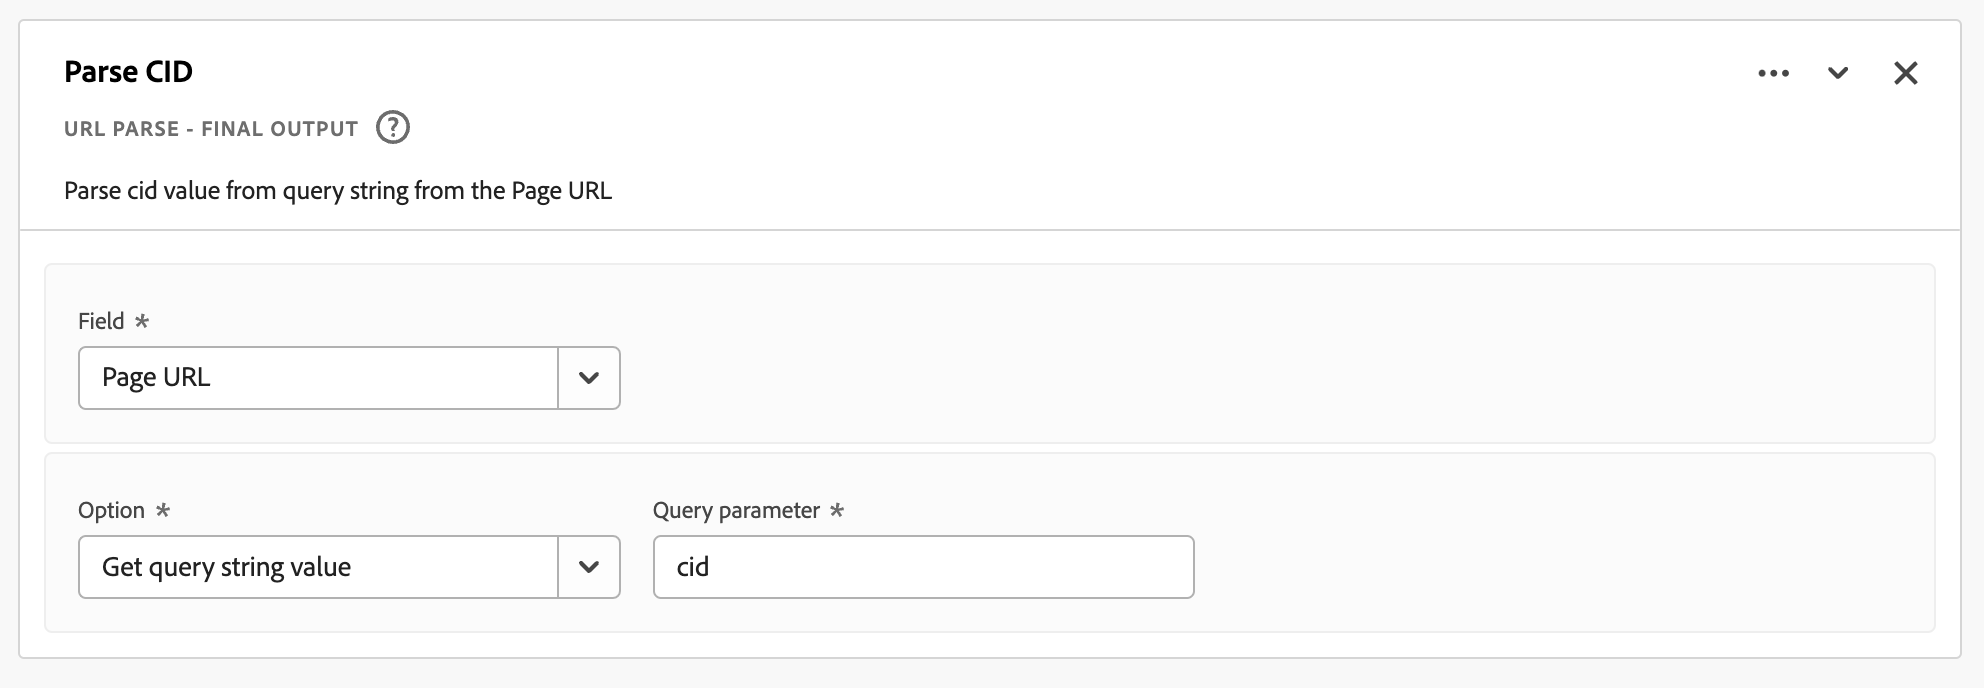Click the asterisk beside Field label
This screenshot has height=688, width=1984.
pos(142,321)
